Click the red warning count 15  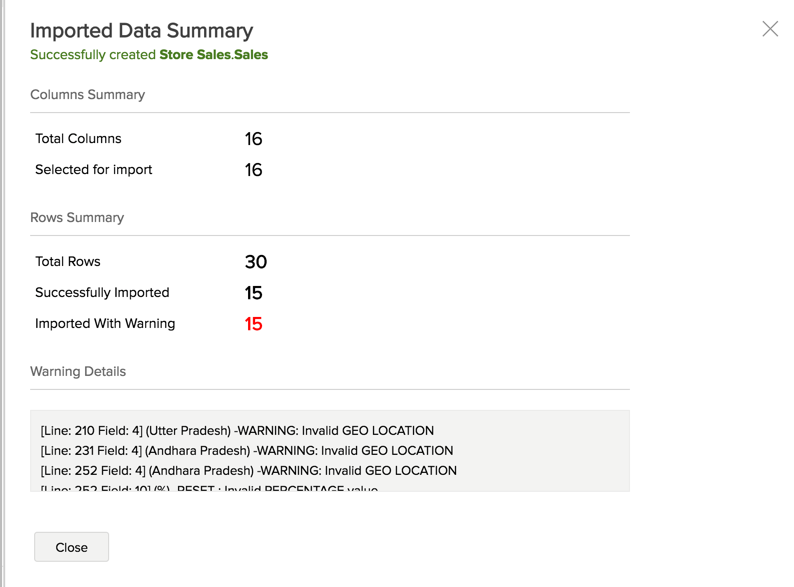click(253, 324)
